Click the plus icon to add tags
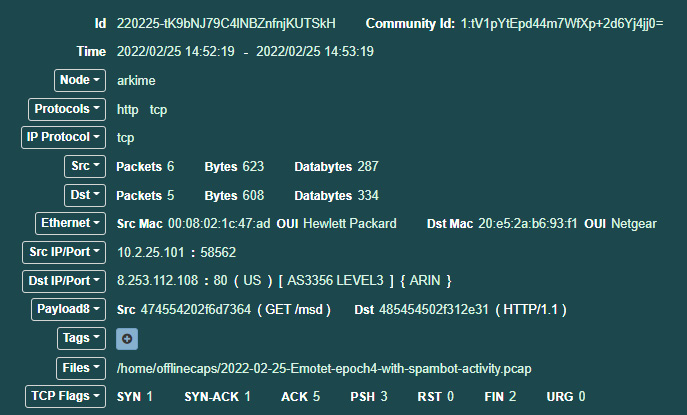687x415 pixels. coord(127,339)
